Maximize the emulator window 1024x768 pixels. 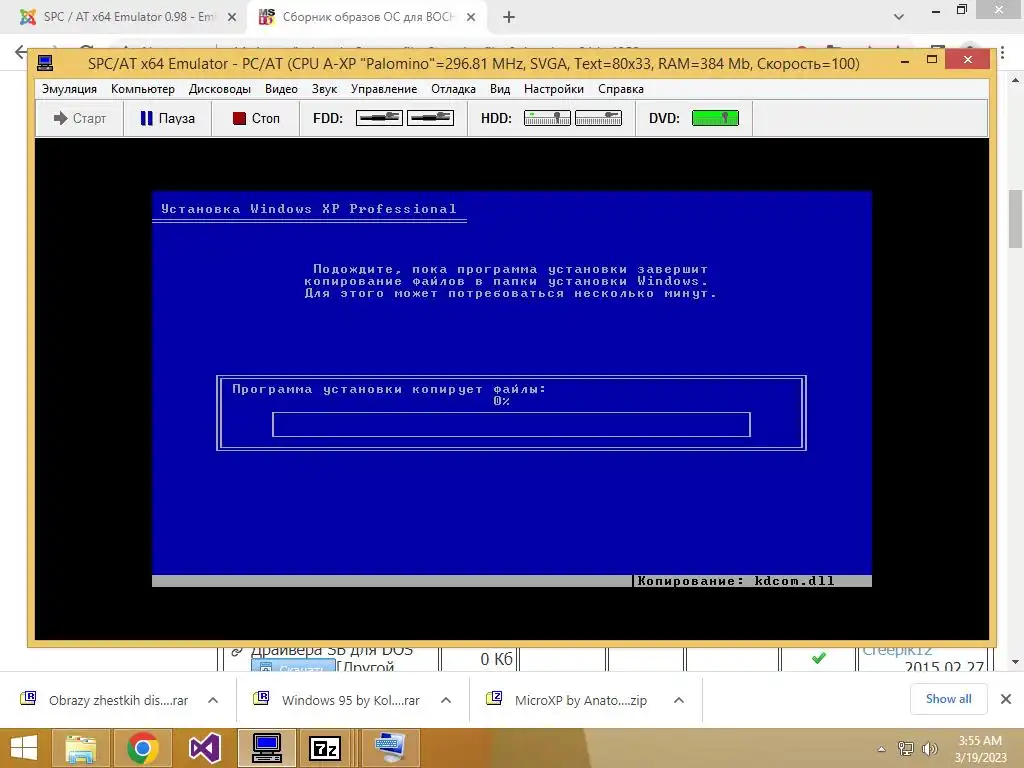(x=932, y=59)
